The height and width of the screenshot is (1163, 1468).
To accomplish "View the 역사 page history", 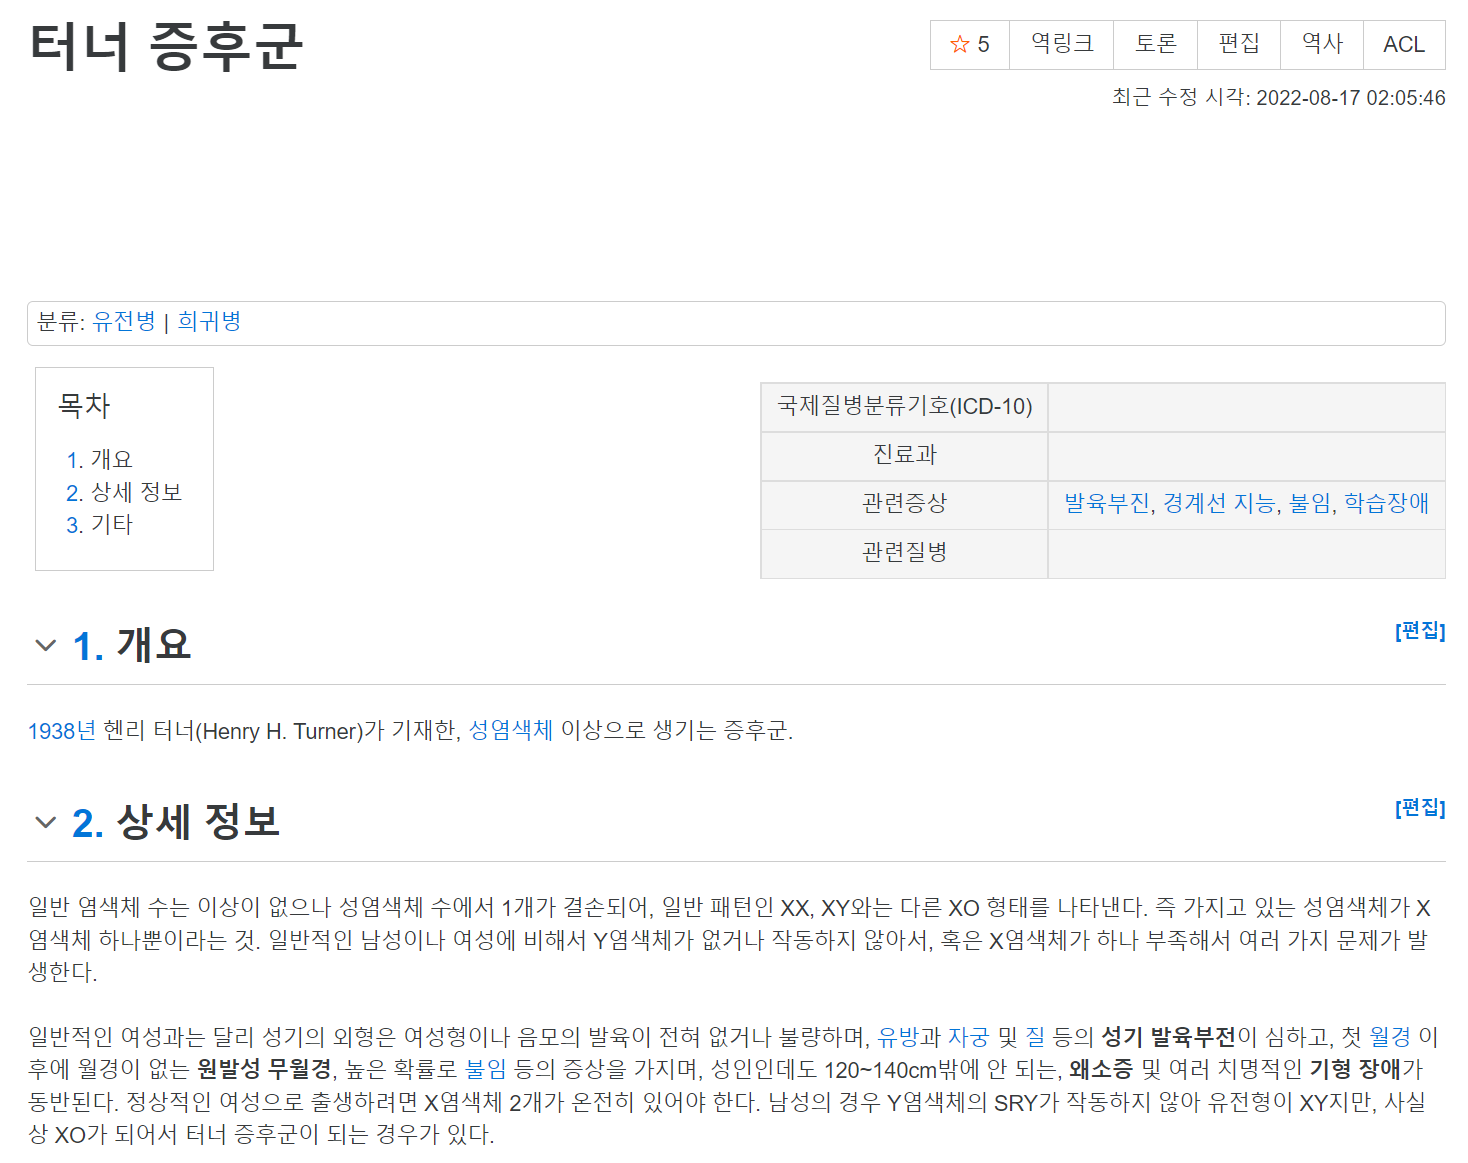I will pyautogui.click(x=1321, y=45).
